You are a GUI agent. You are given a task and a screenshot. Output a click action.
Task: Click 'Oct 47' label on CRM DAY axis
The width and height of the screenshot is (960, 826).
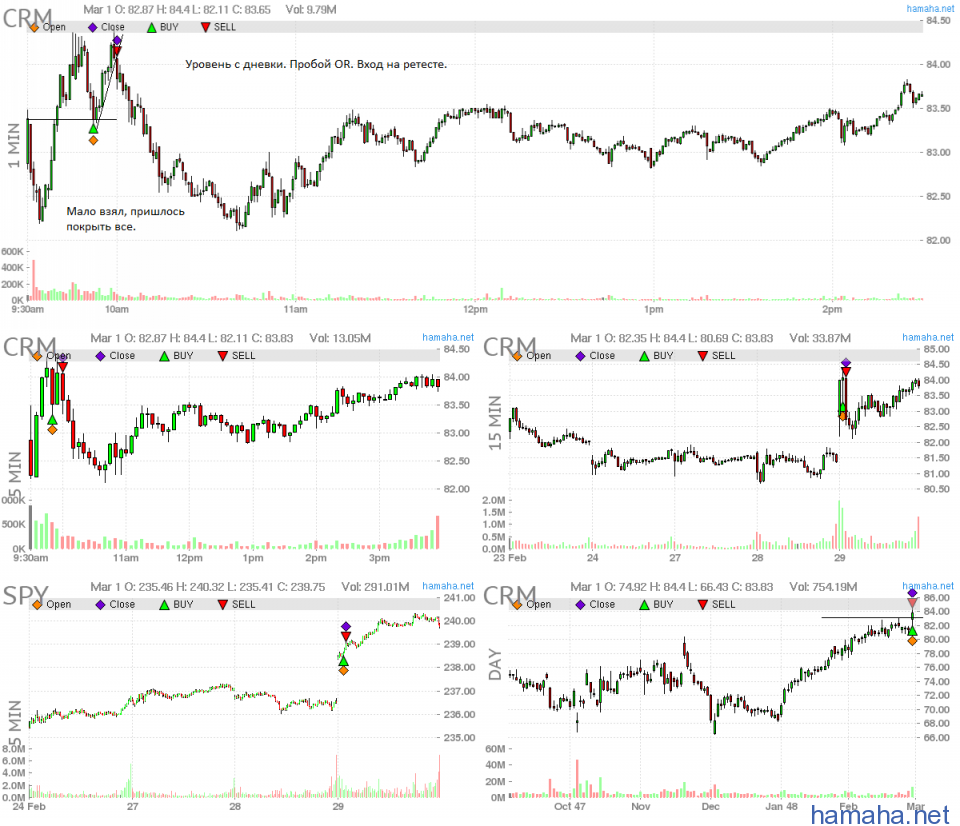point(569,806)
